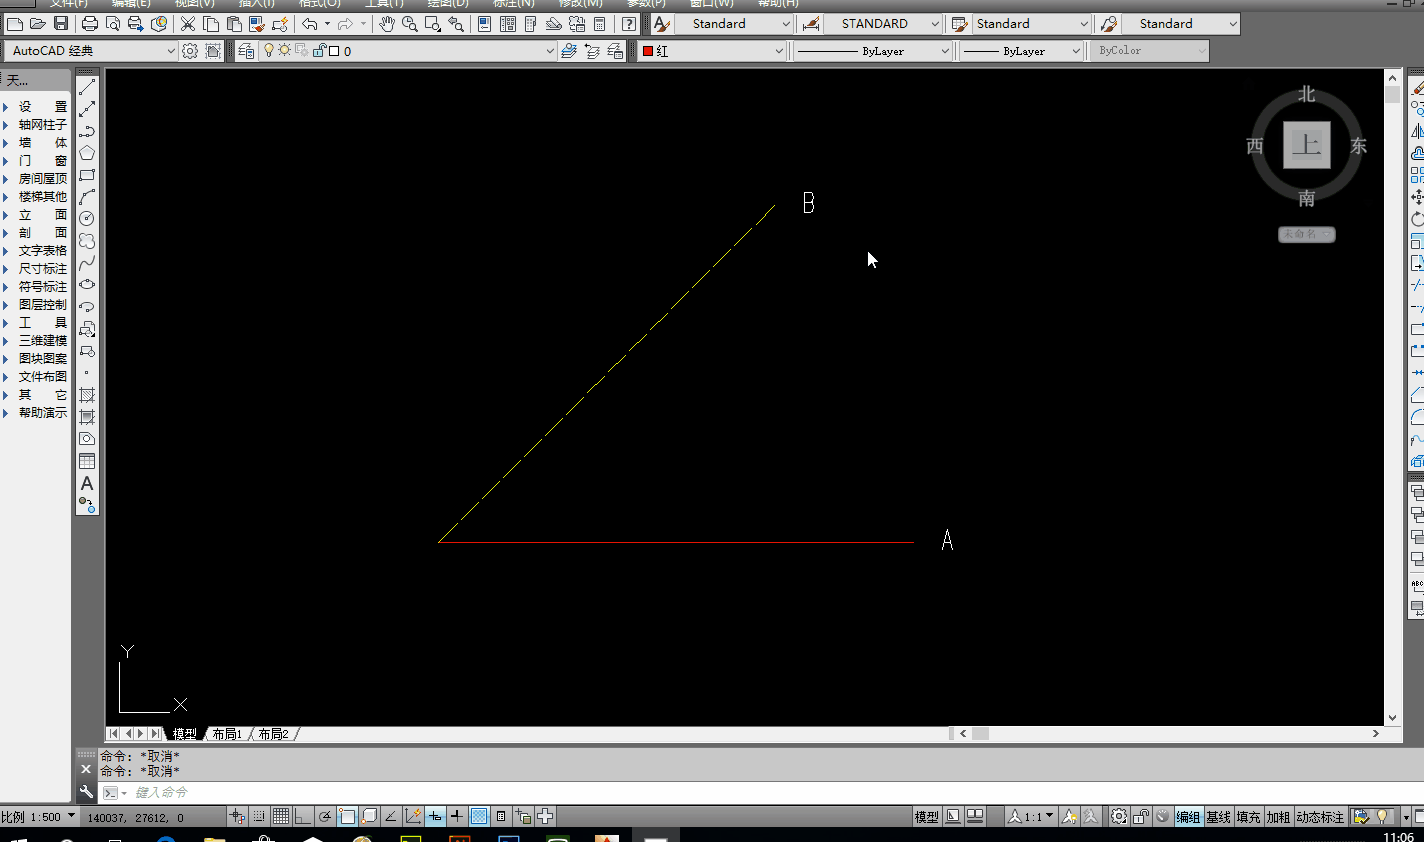Select the Table tool
The image size is (1424, 842).
coord(87,461)
